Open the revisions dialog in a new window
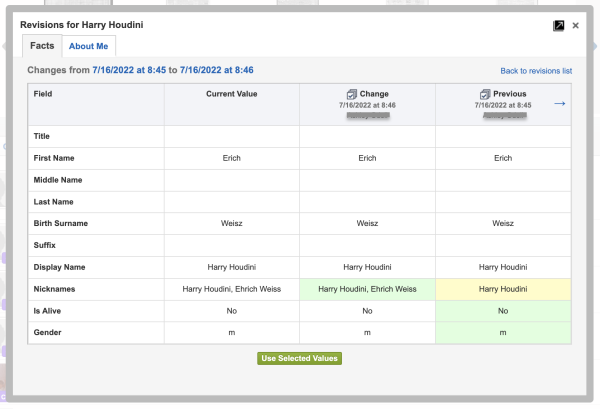Image resolution: width=600 pixels, height=409 pixels. coord(558,25)
